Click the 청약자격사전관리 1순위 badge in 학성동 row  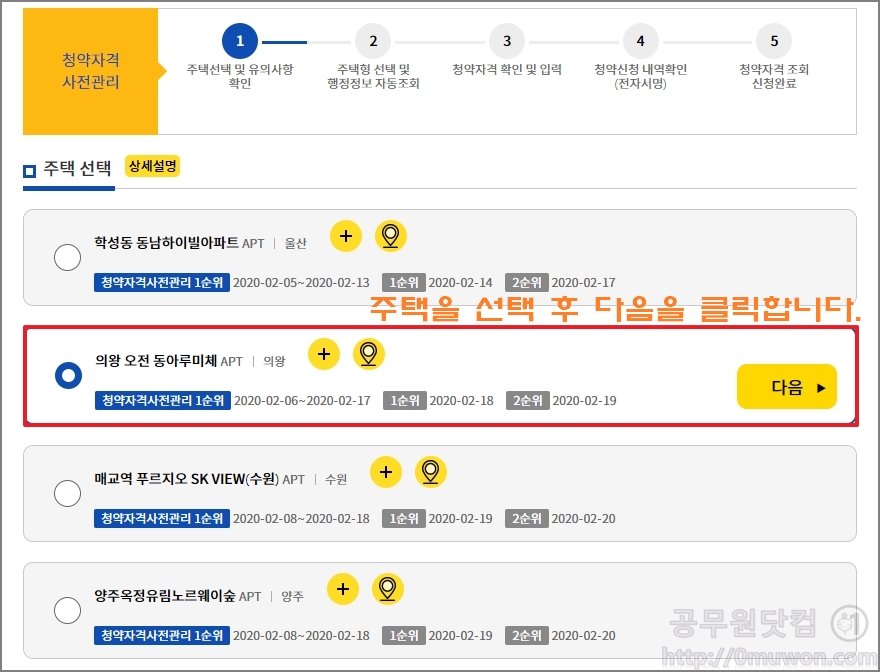162,282
